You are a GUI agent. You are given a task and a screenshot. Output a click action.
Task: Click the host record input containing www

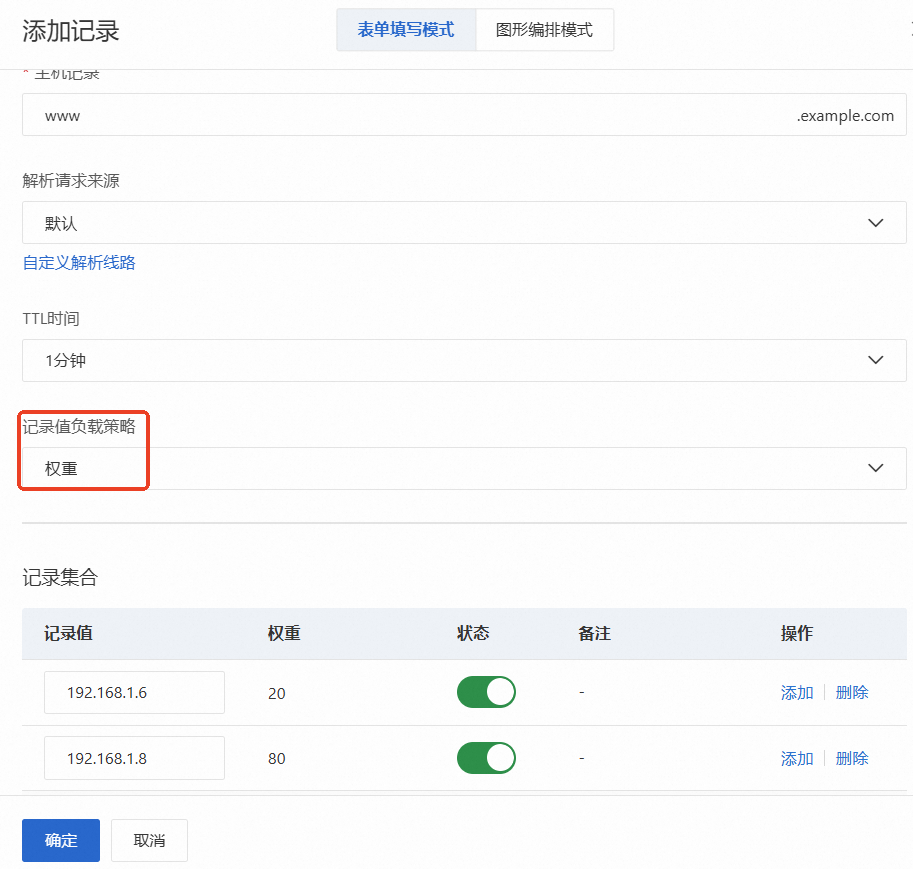coord(464,115)
